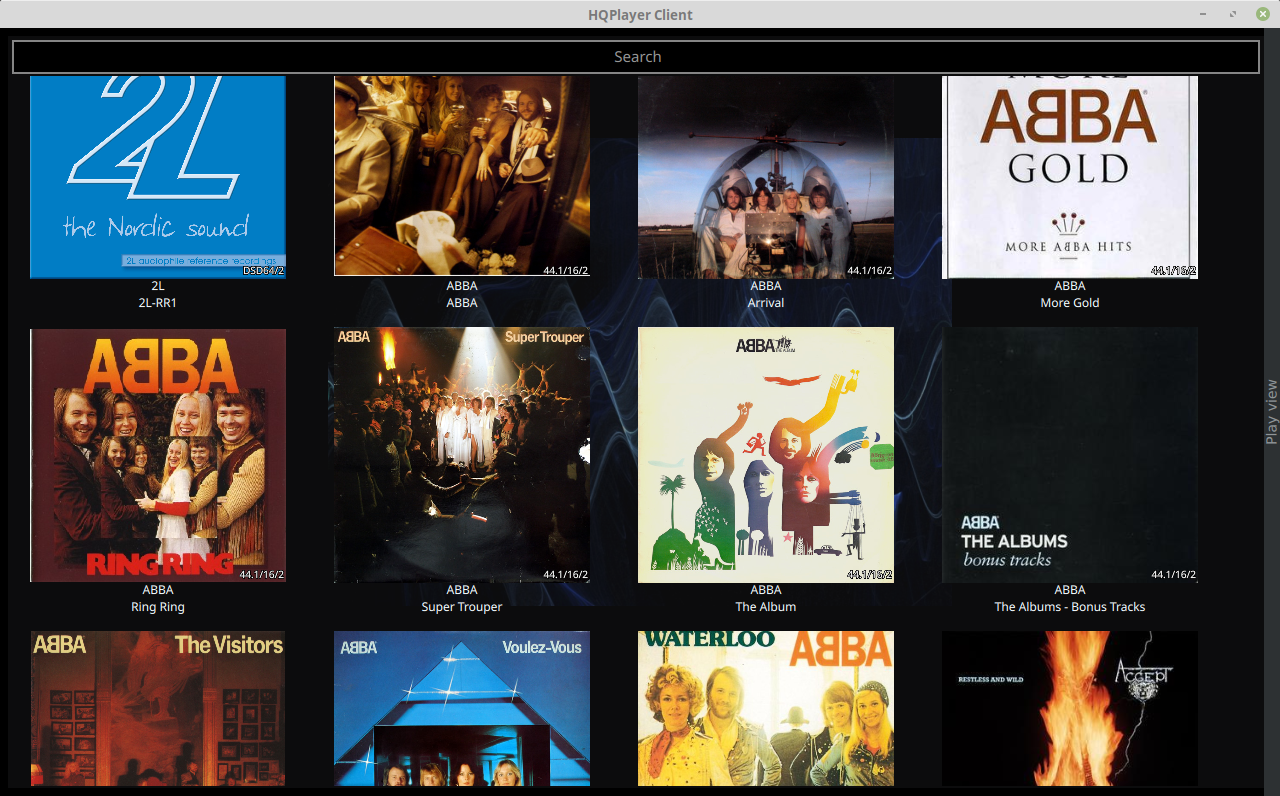Open The Visitors album cover
The width and height of the screenshot is (1280, 796).
[158, 708]
